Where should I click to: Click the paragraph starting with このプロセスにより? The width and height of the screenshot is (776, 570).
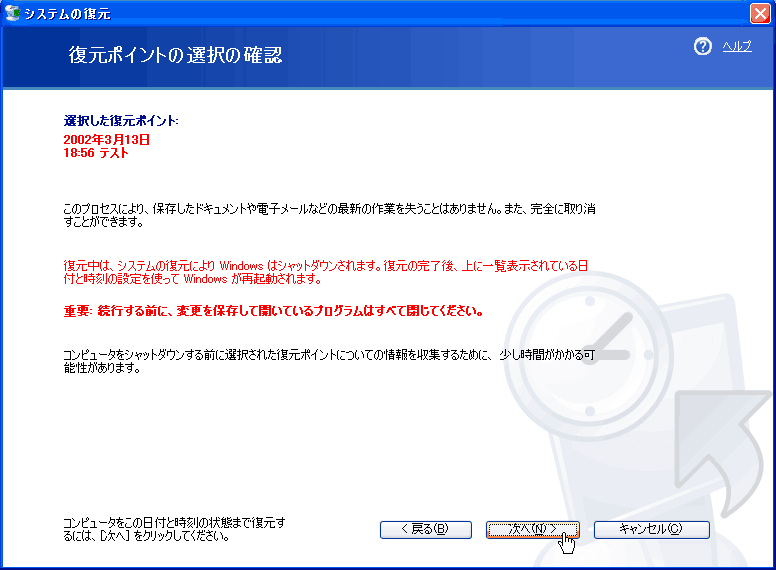(x=329, y=215)
